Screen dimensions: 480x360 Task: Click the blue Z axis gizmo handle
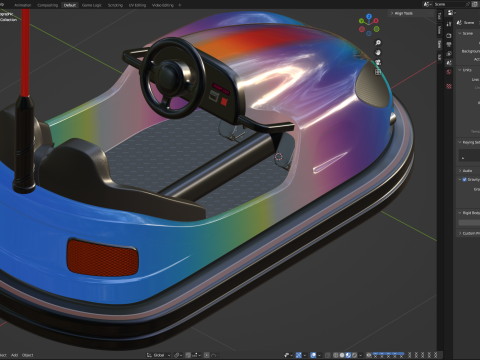click(369, 16)
